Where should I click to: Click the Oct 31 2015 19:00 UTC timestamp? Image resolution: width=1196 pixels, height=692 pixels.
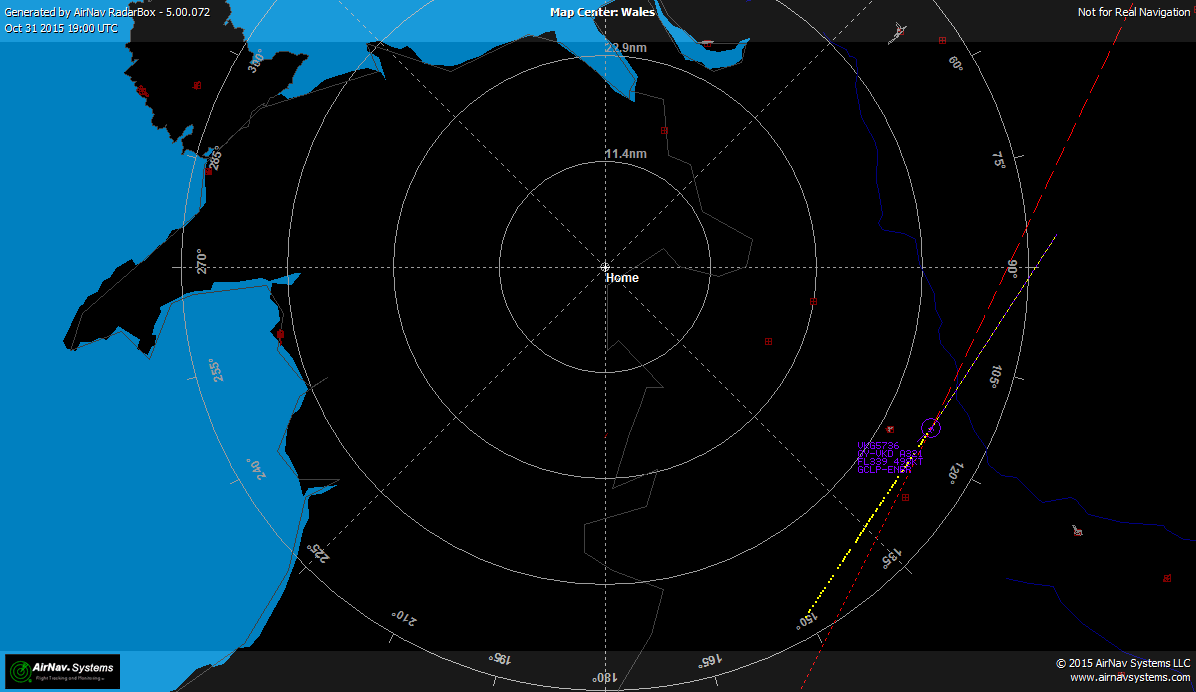tap(61, 28)
